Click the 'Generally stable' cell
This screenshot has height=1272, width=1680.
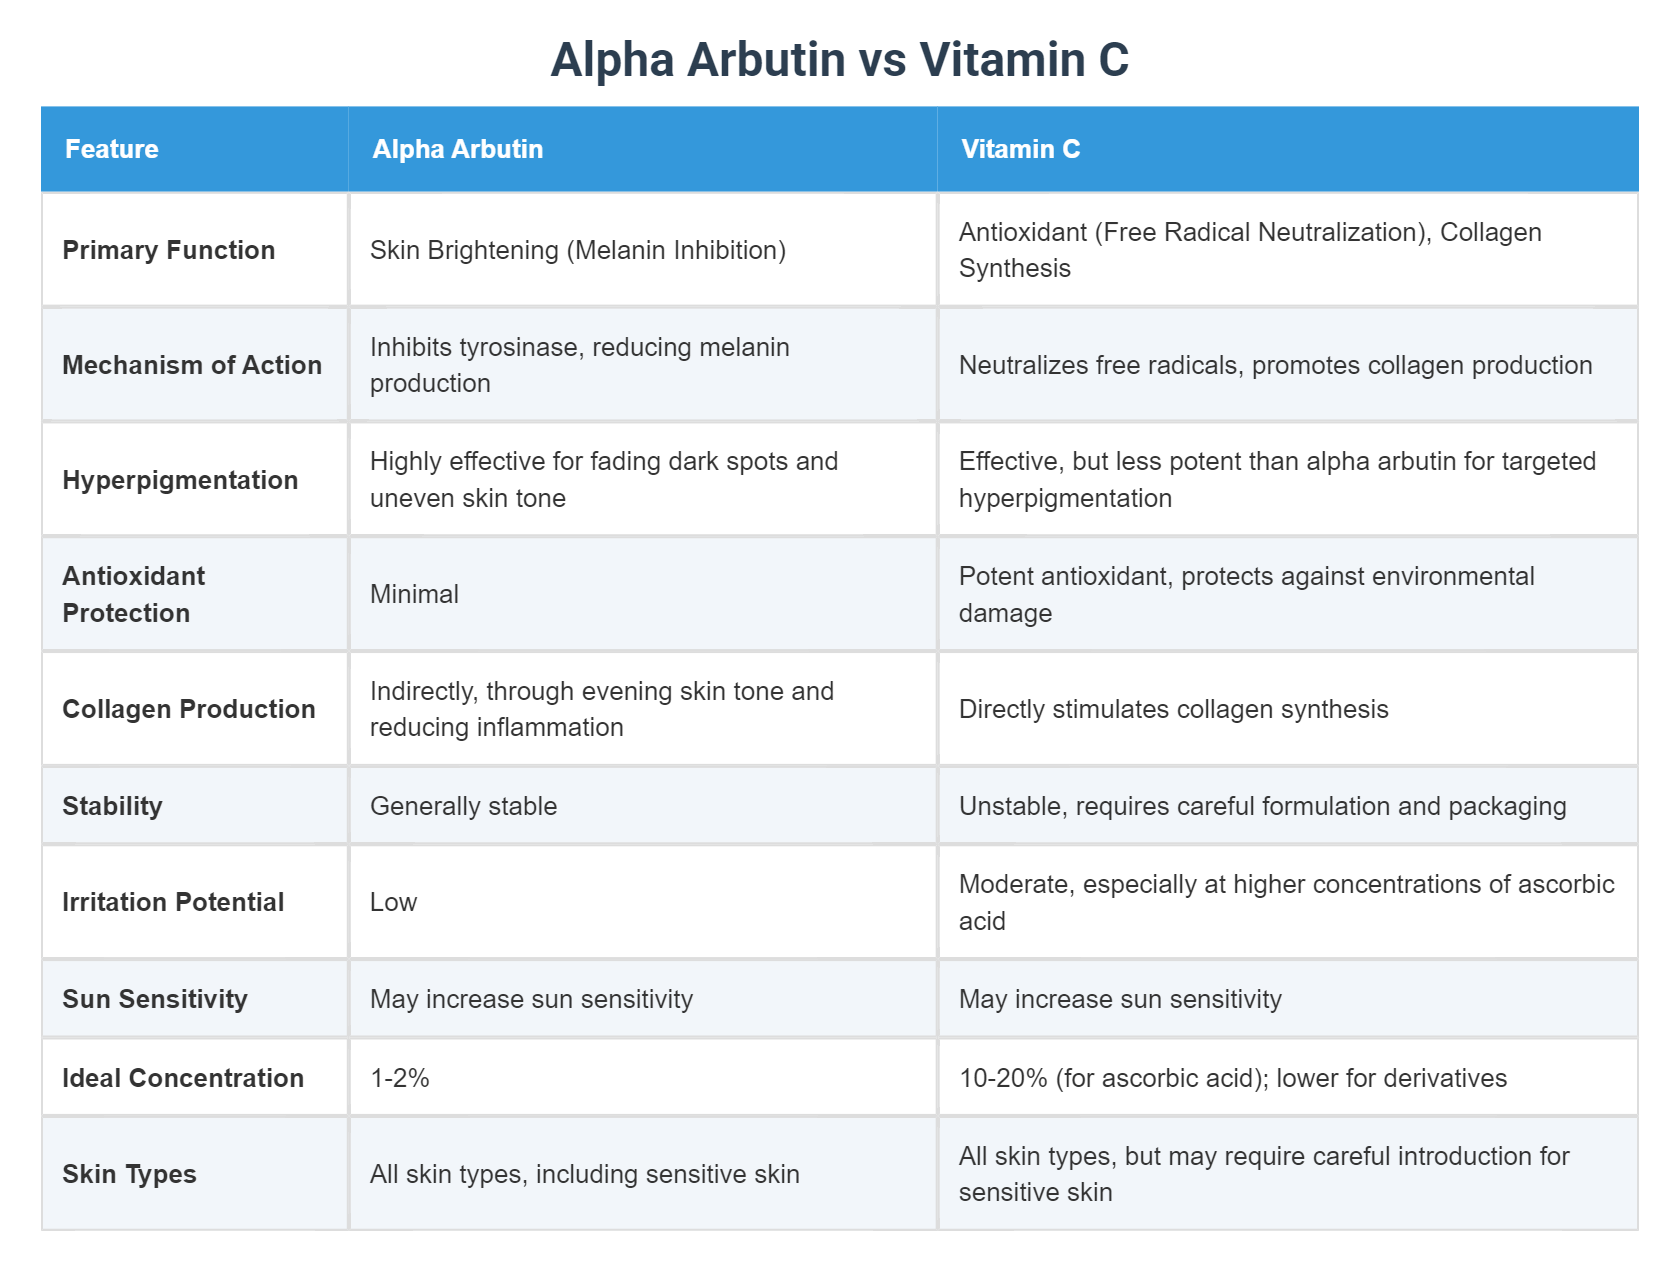click(x=464, y=806)
